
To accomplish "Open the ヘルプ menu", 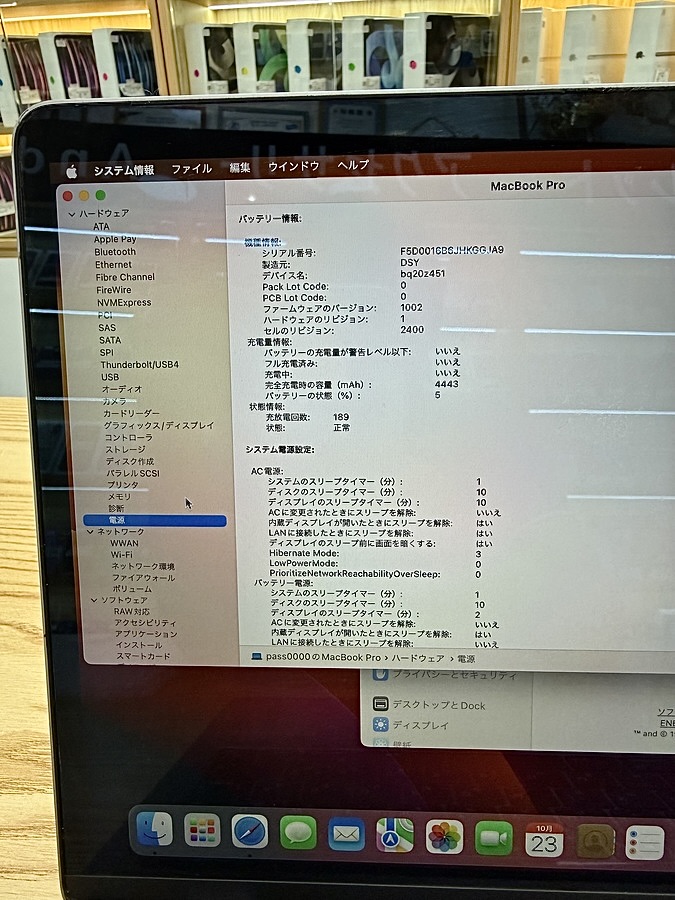I will (354, 165).
